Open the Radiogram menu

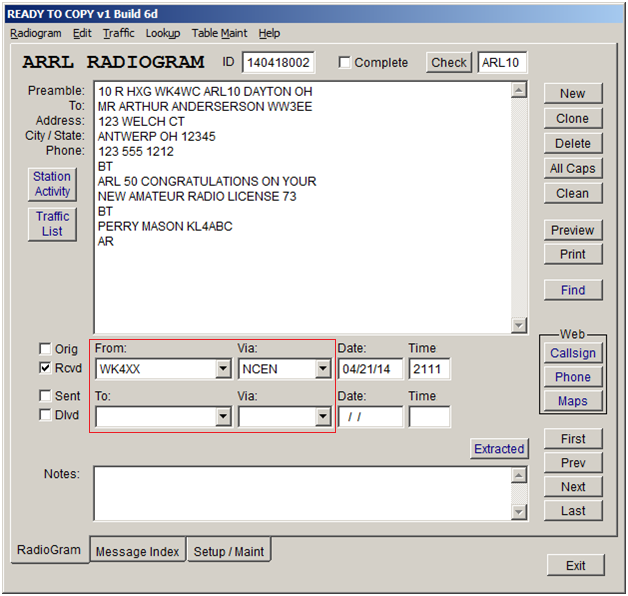tap(36, 33)
